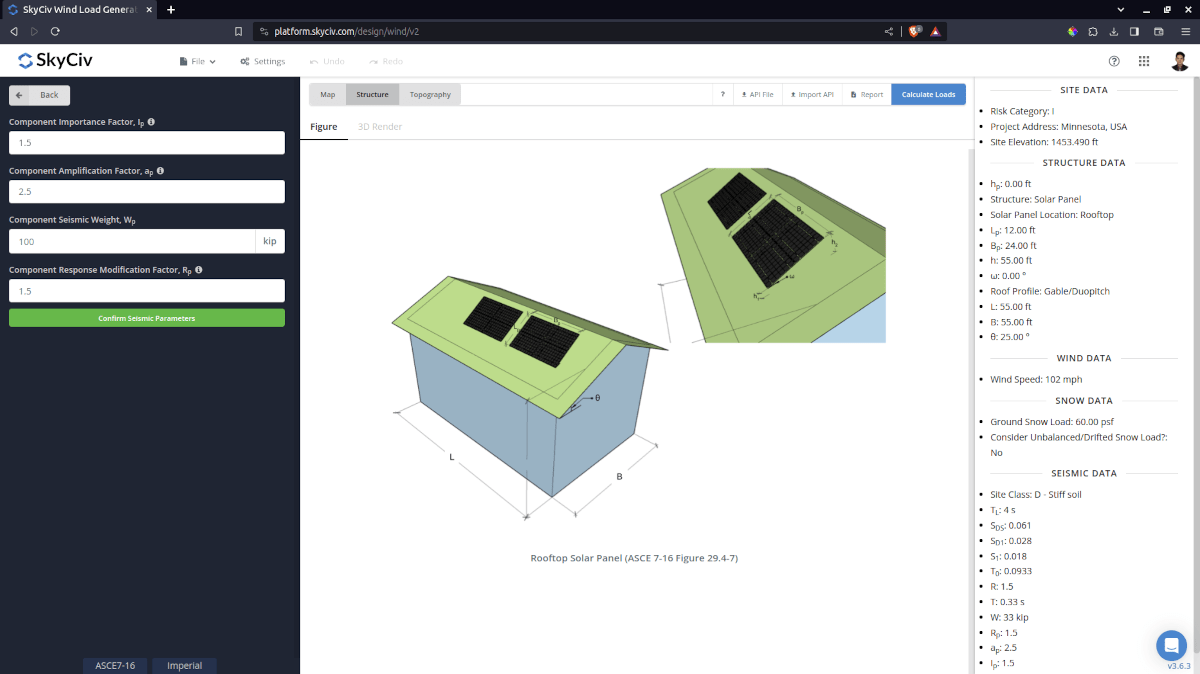Click the Settings gear in the top header
Image resolution: width=1200 pixels, height=674 pixels.
coord(262,60)
